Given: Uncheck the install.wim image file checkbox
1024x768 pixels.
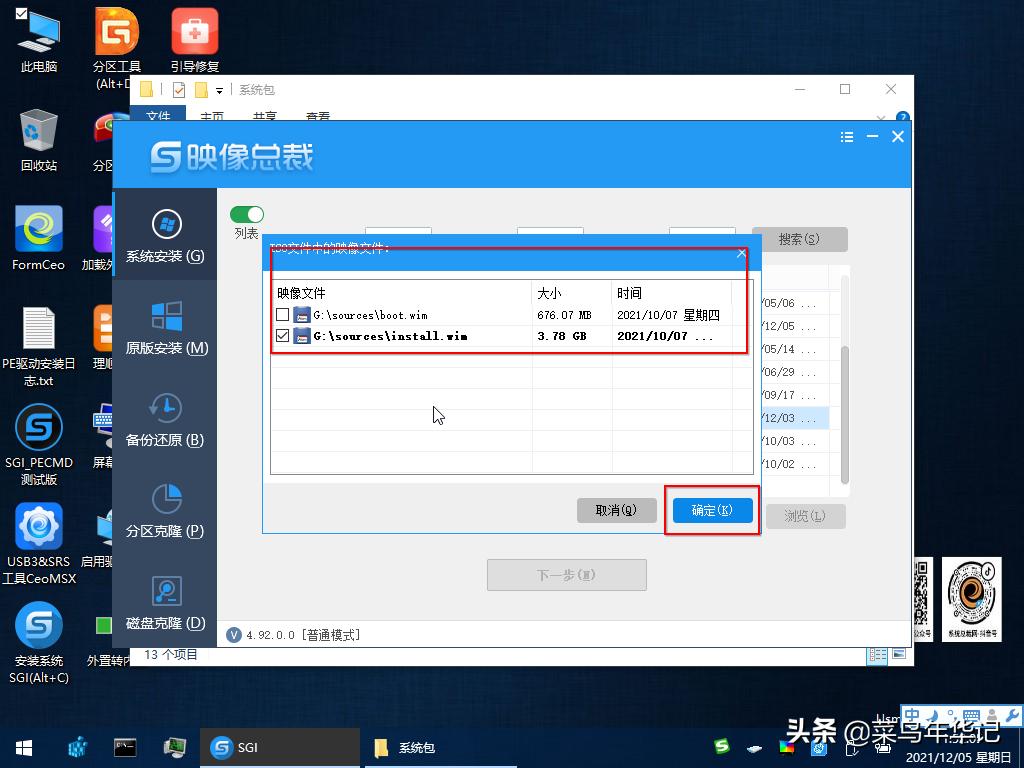Looking at the screenshot, I should [284, 336].
